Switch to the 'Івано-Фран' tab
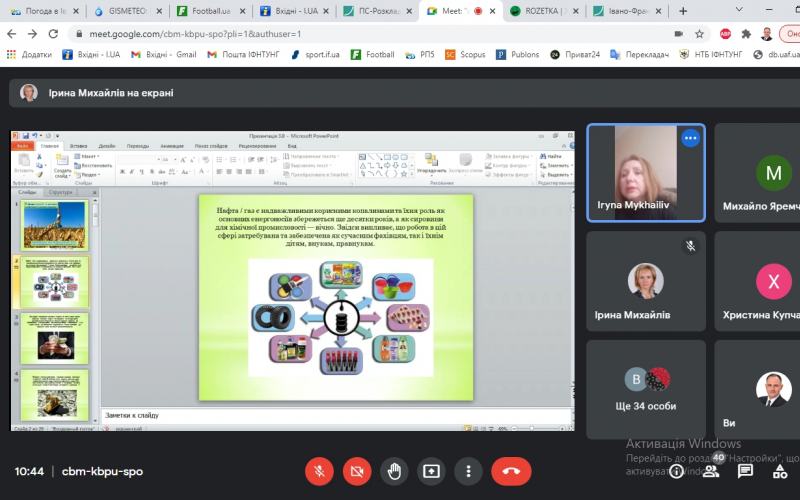The width and height of the screenshot is (800, 500). pyautogui.click(x=627, y=11)
